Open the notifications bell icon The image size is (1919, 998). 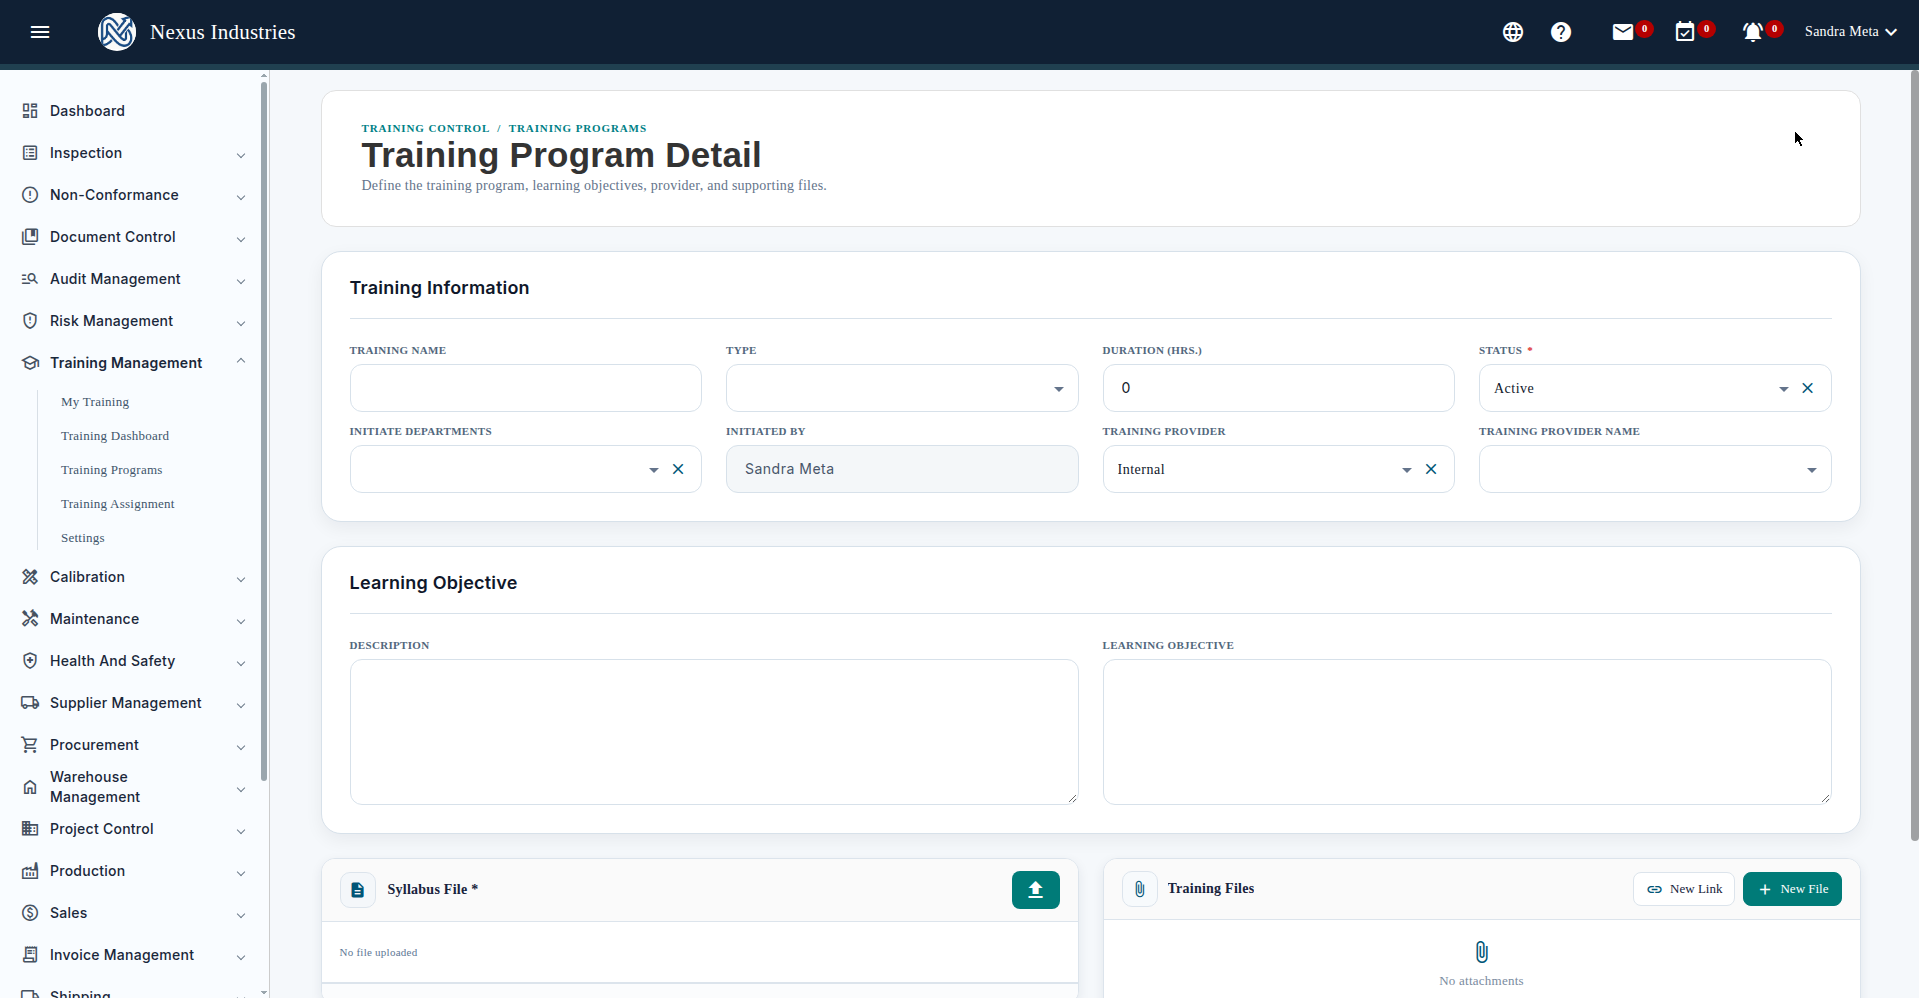tap(1752, 32)
